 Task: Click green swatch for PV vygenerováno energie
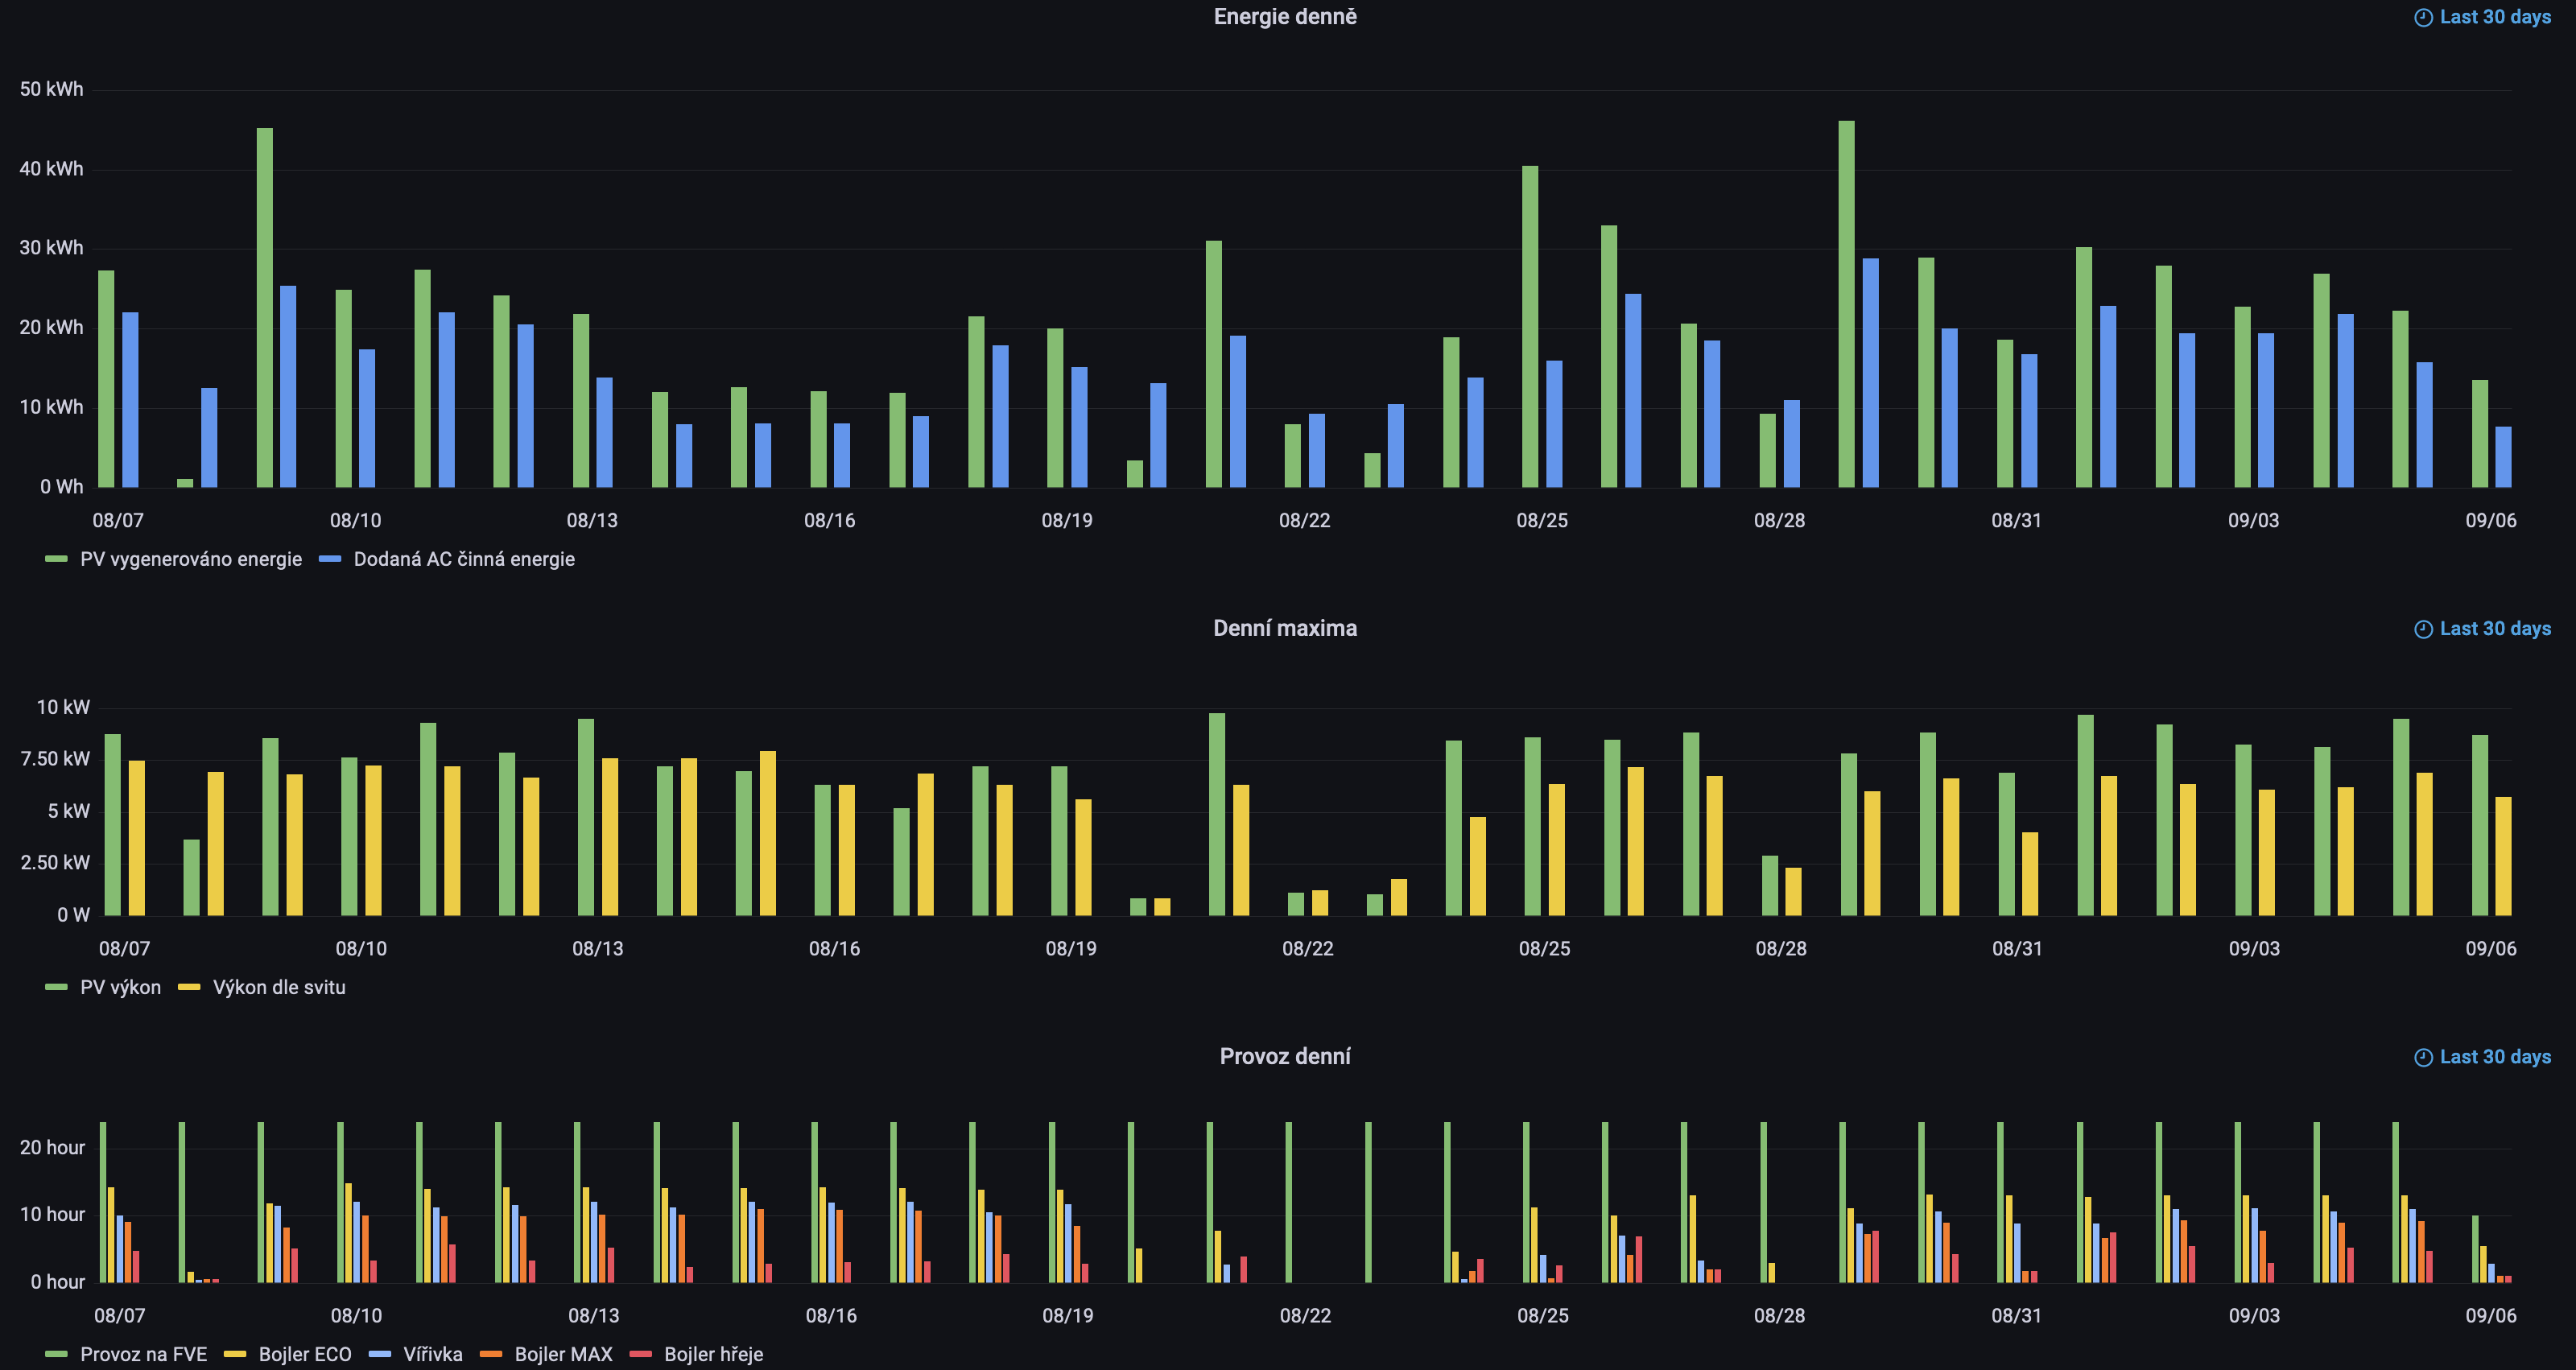click(x=56, y=559)
